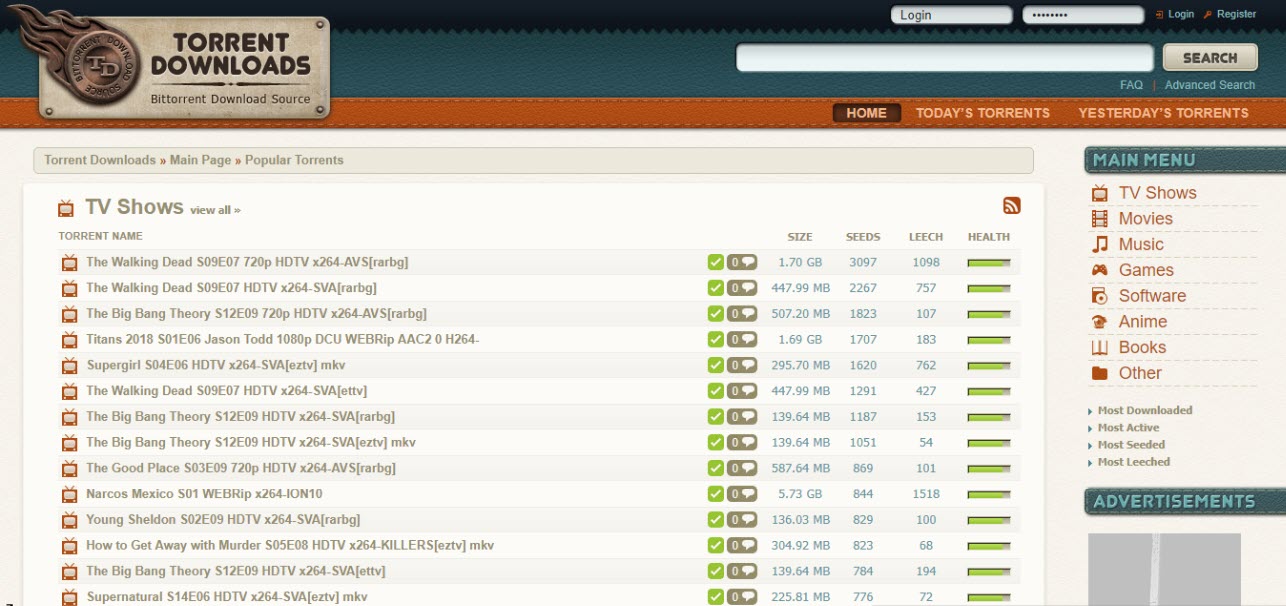Go to Today's Torrents tab
Image resolution: width=1286 pixels, height=606 pixels.
(x=982, y=113)
